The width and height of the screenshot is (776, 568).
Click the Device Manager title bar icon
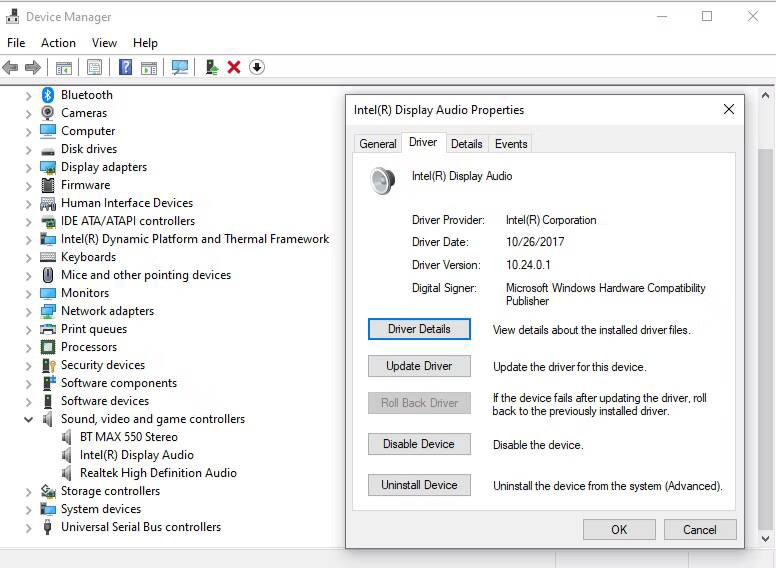[x=12, y=17]
